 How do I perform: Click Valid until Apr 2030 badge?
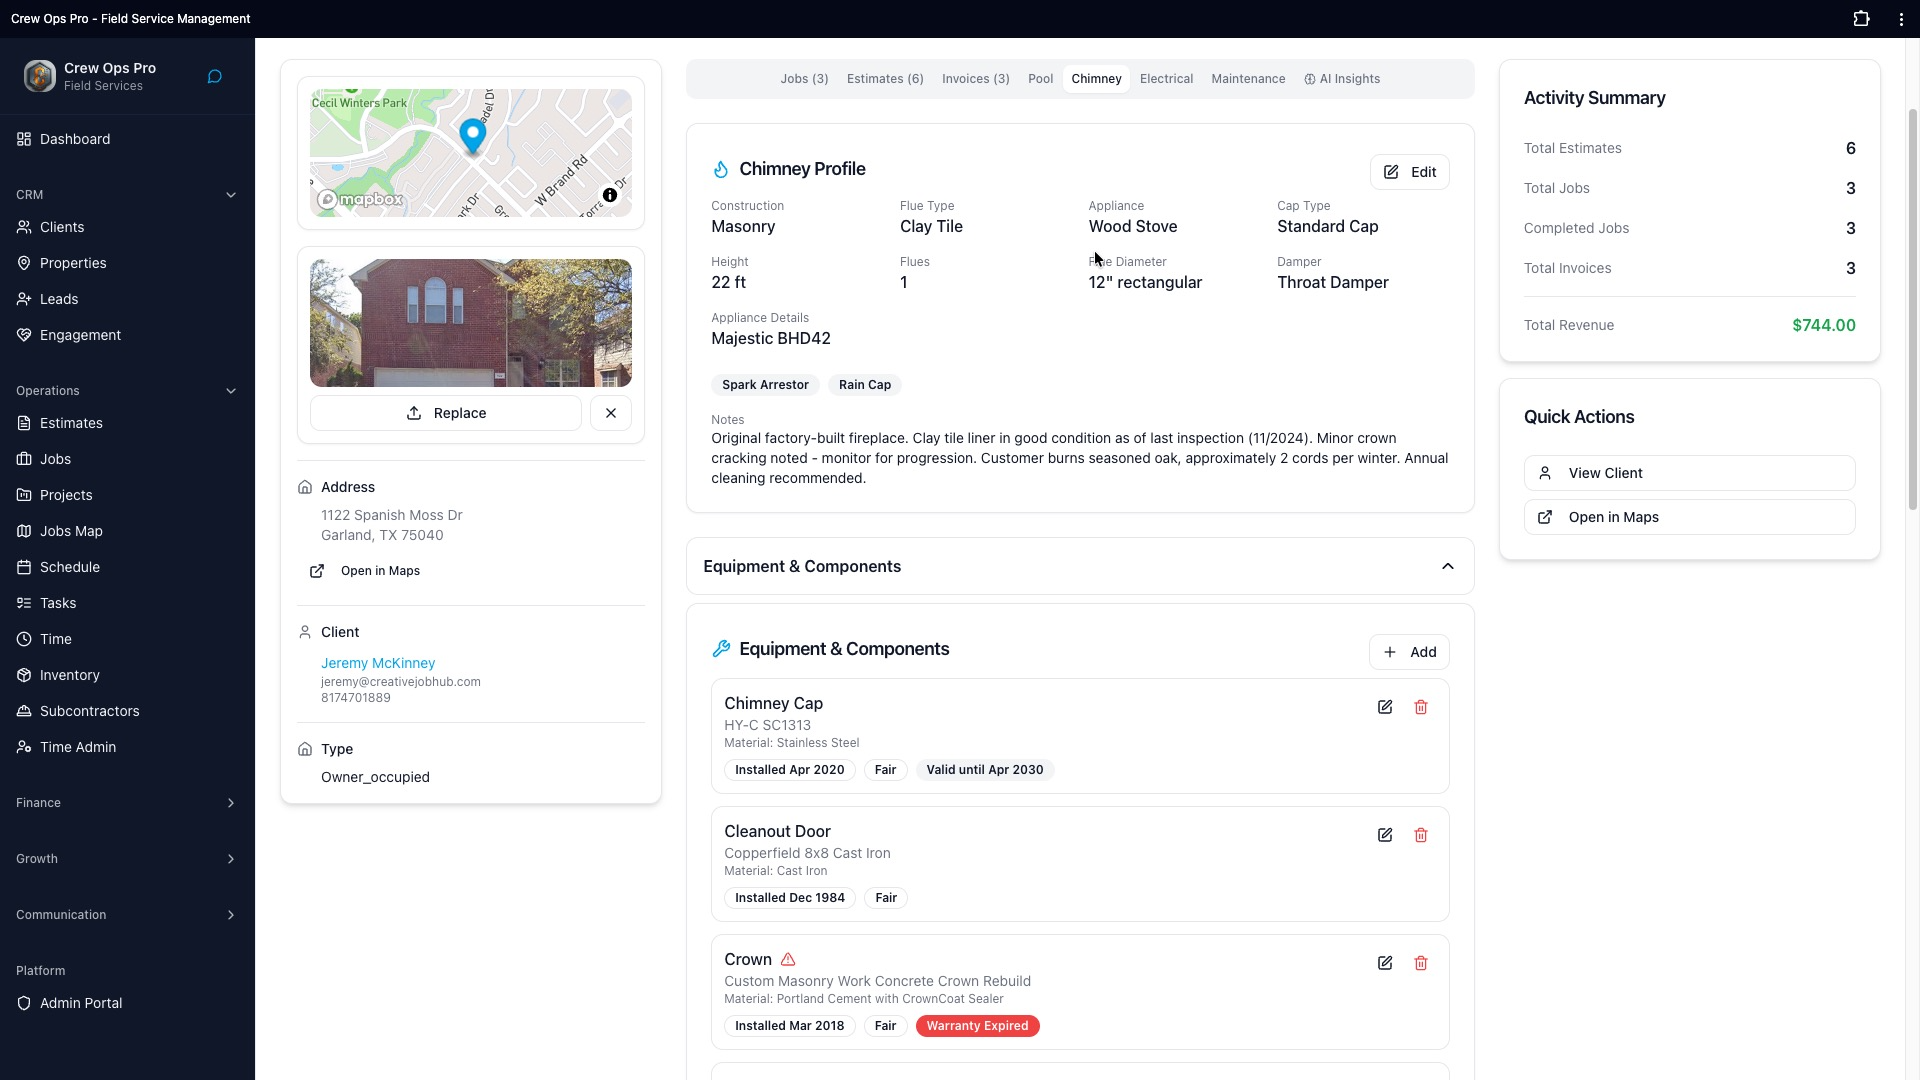click(x=985, y=770)
